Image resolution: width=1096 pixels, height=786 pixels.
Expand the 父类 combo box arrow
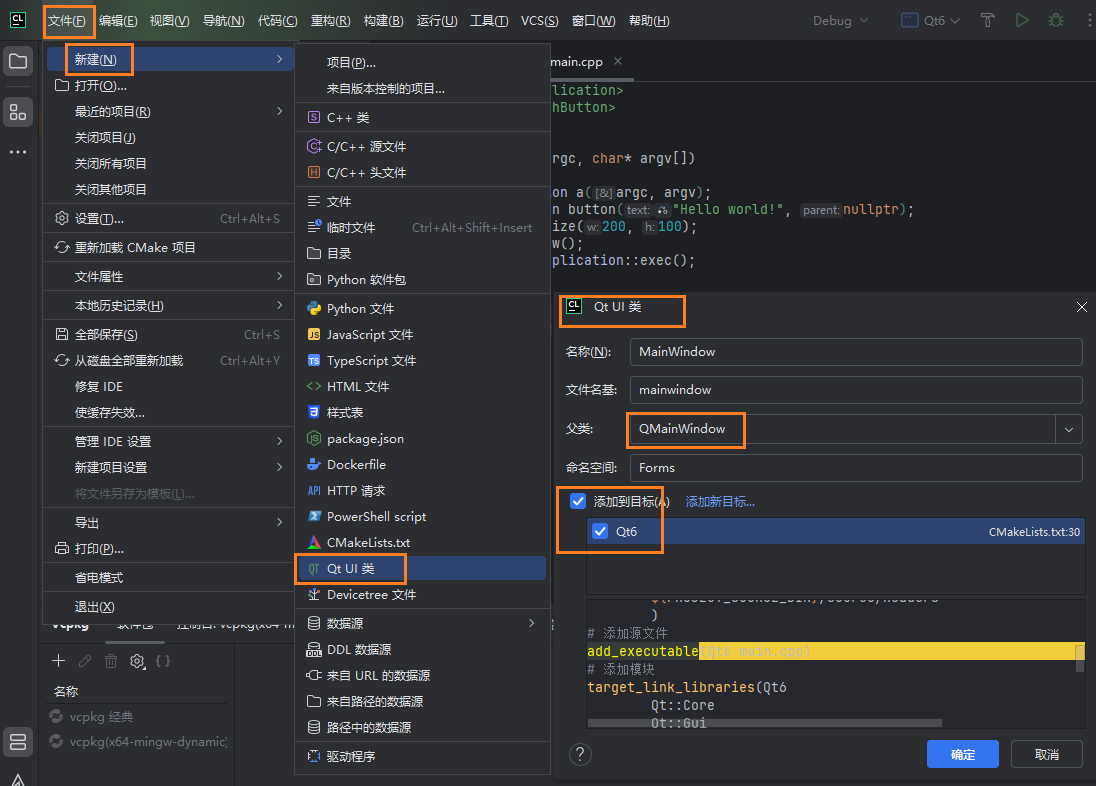pyautogui.click(x=1069, y=429)
